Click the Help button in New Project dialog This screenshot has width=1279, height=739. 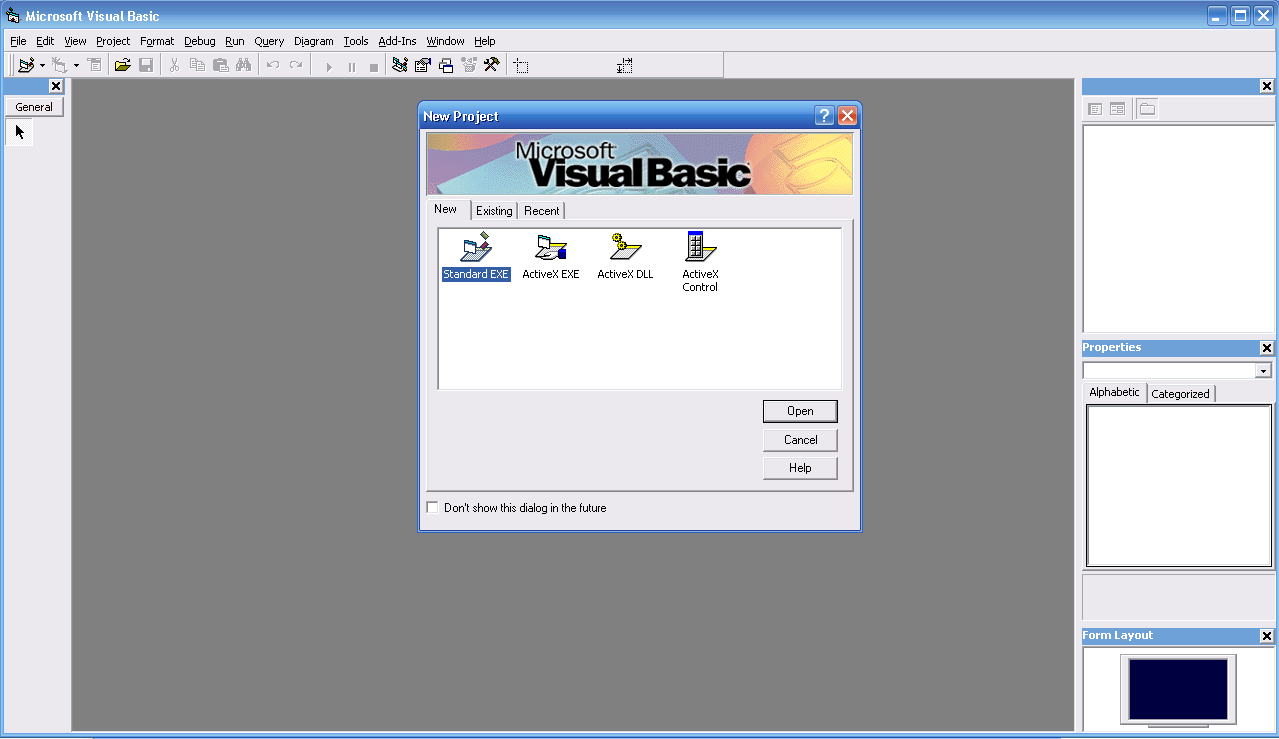coord(800,468)
